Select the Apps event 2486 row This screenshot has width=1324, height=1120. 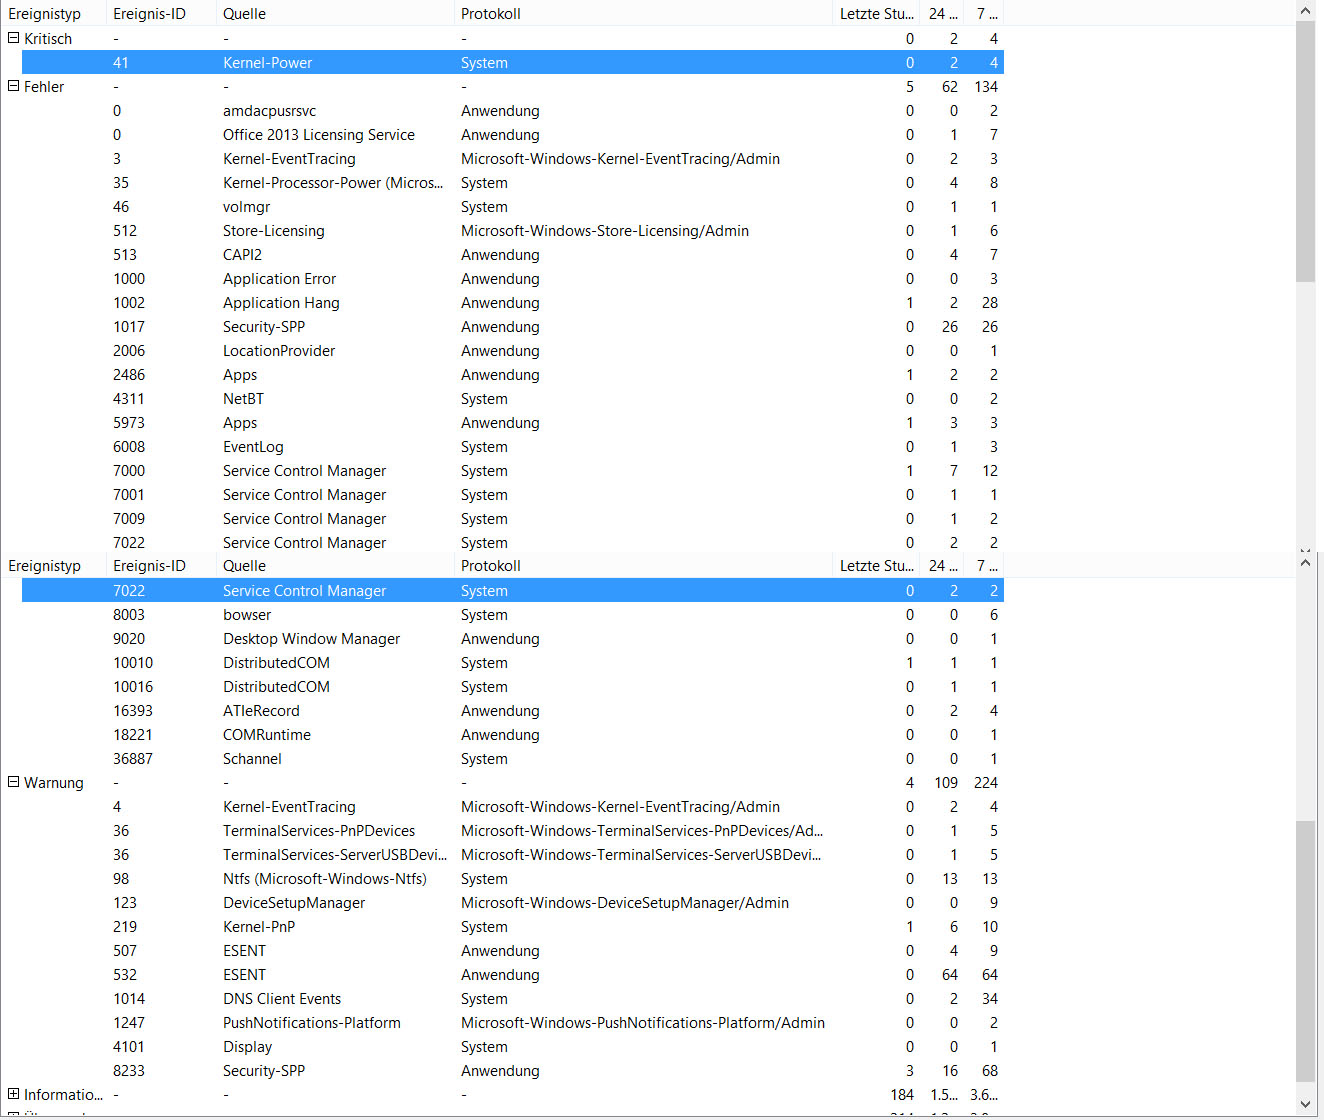pos(512,374)
